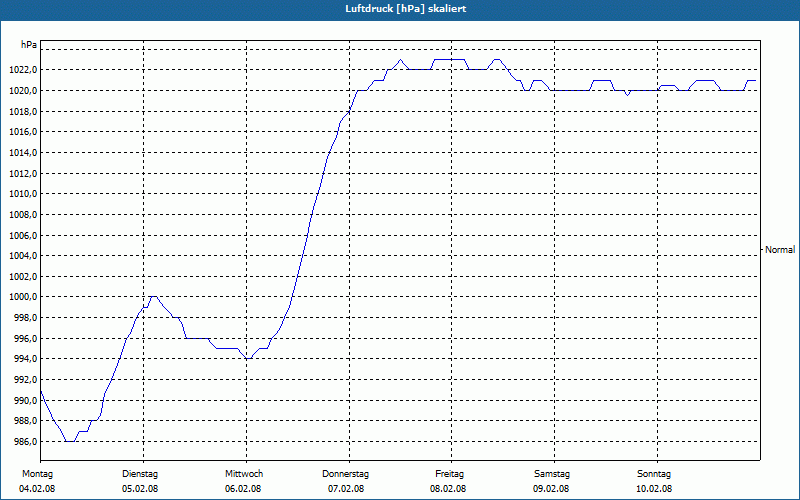The height and width of the screenshot is (500, 800).
Task: Click the 1020,0 y-axis value
Action: point(23,91)
